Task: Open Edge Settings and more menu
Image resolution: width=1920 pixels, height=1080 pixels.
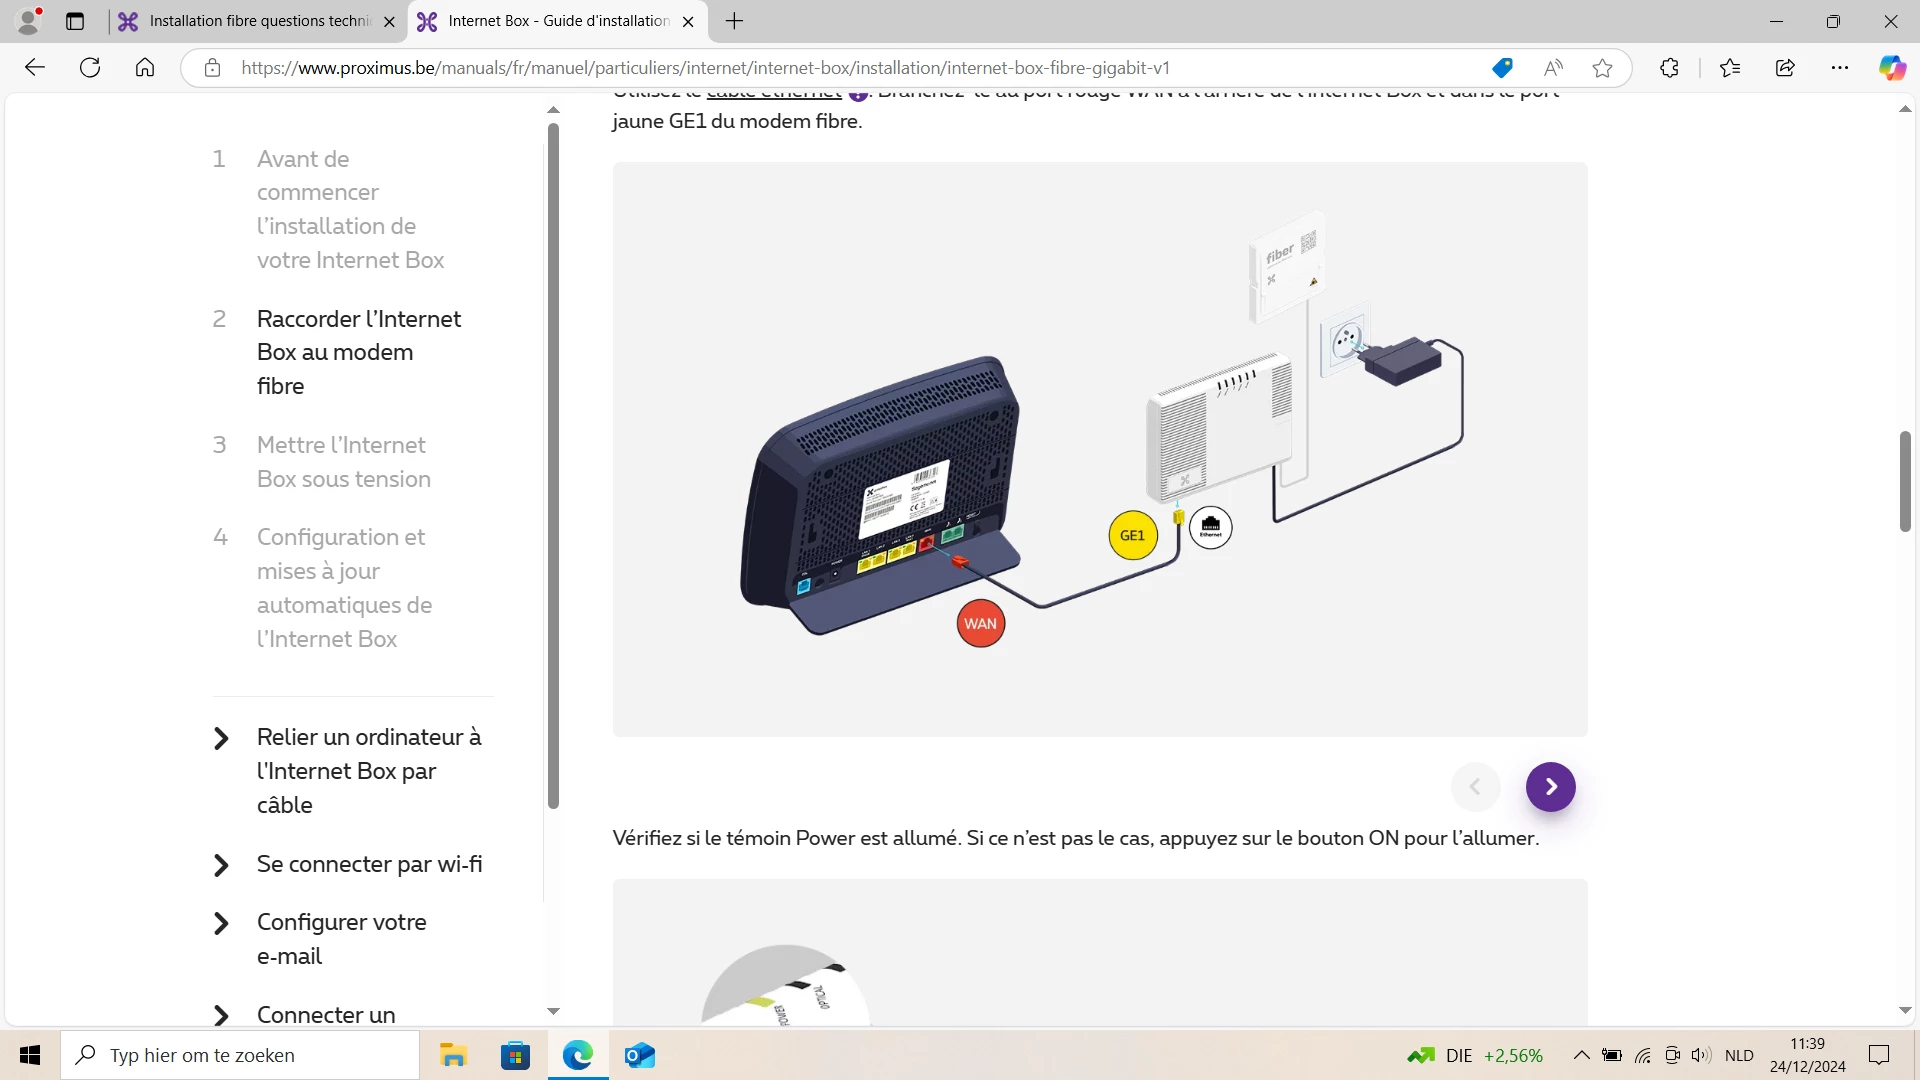Action: (x=1840, y=68)
